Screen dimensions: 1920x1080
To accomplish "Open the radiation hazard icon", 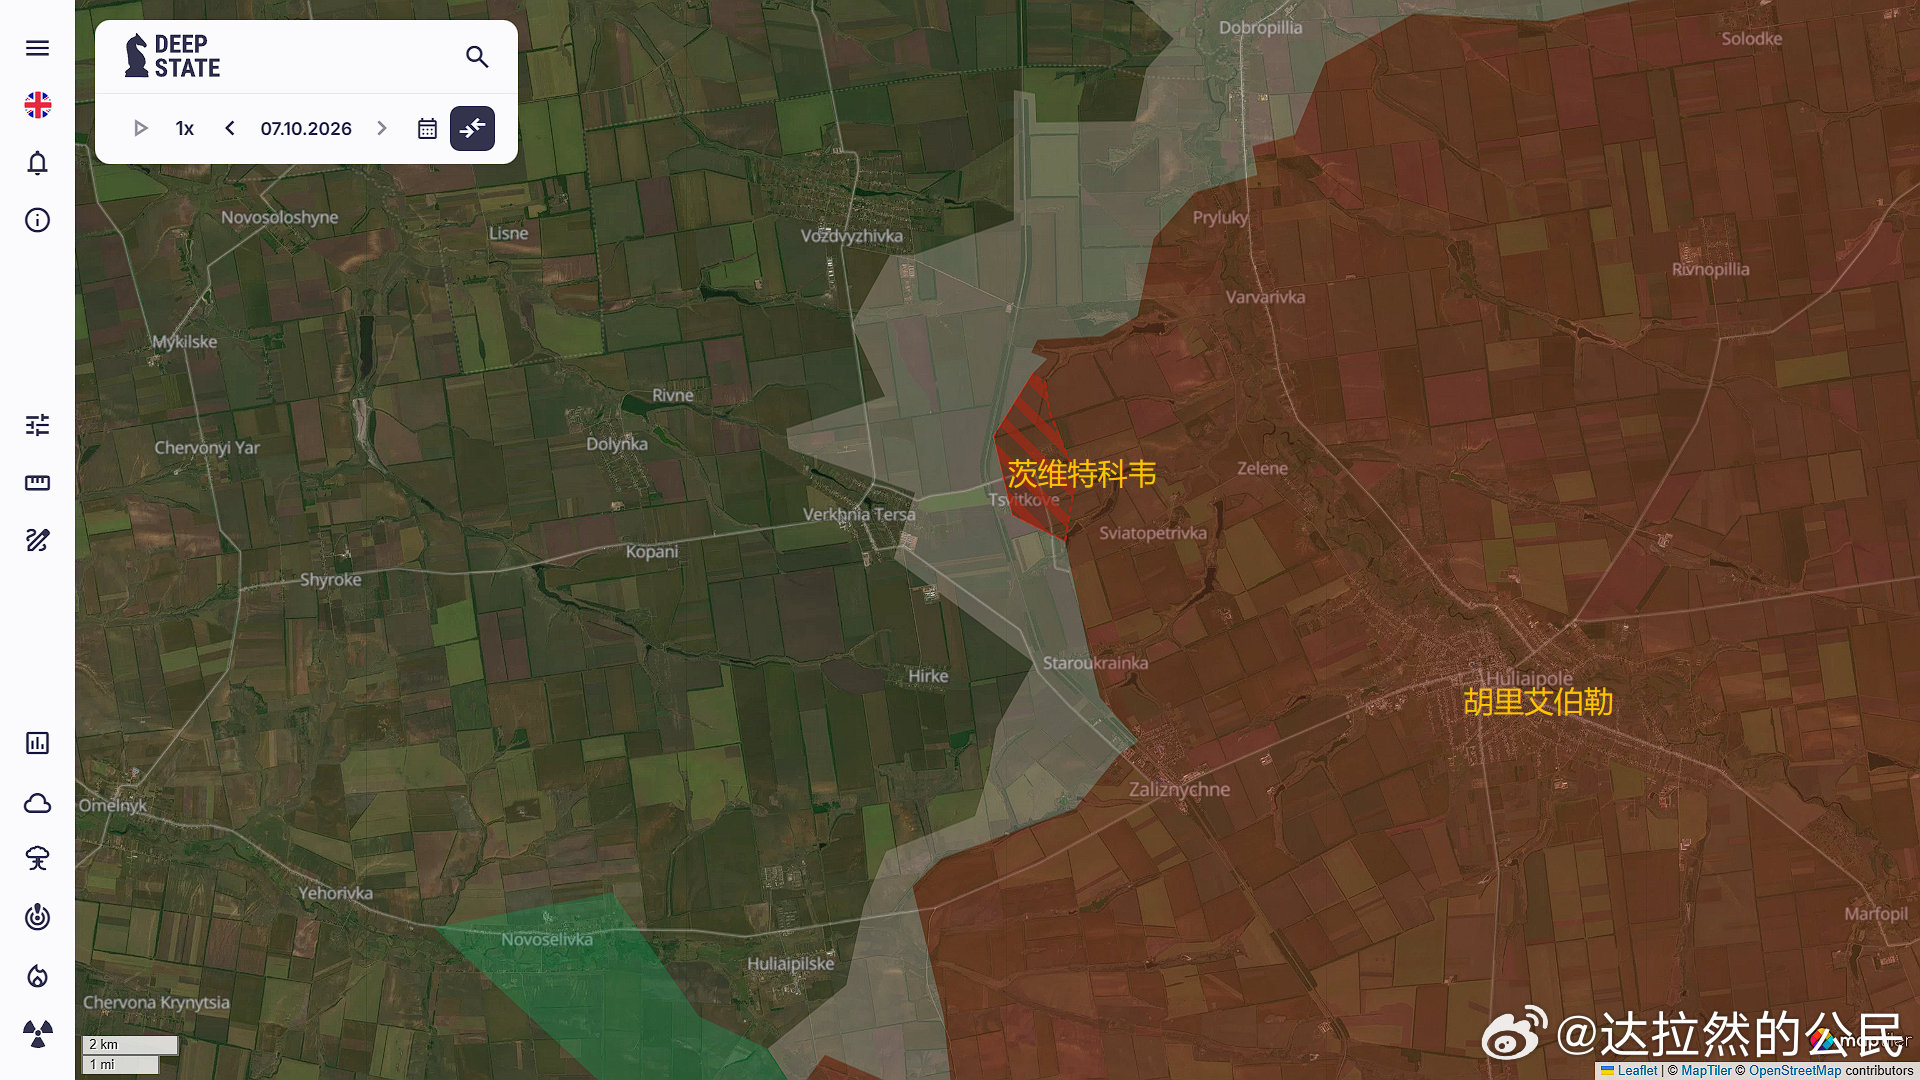I will [37, 1034].
